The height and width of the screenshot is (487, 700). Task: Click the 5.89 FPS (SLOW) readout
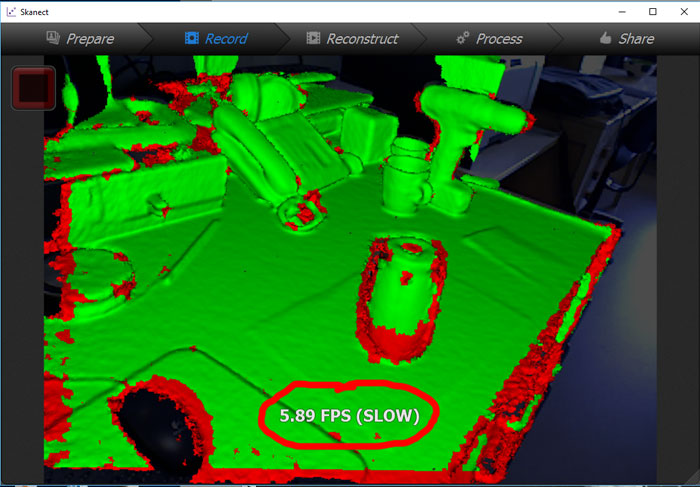pos(350,416)
